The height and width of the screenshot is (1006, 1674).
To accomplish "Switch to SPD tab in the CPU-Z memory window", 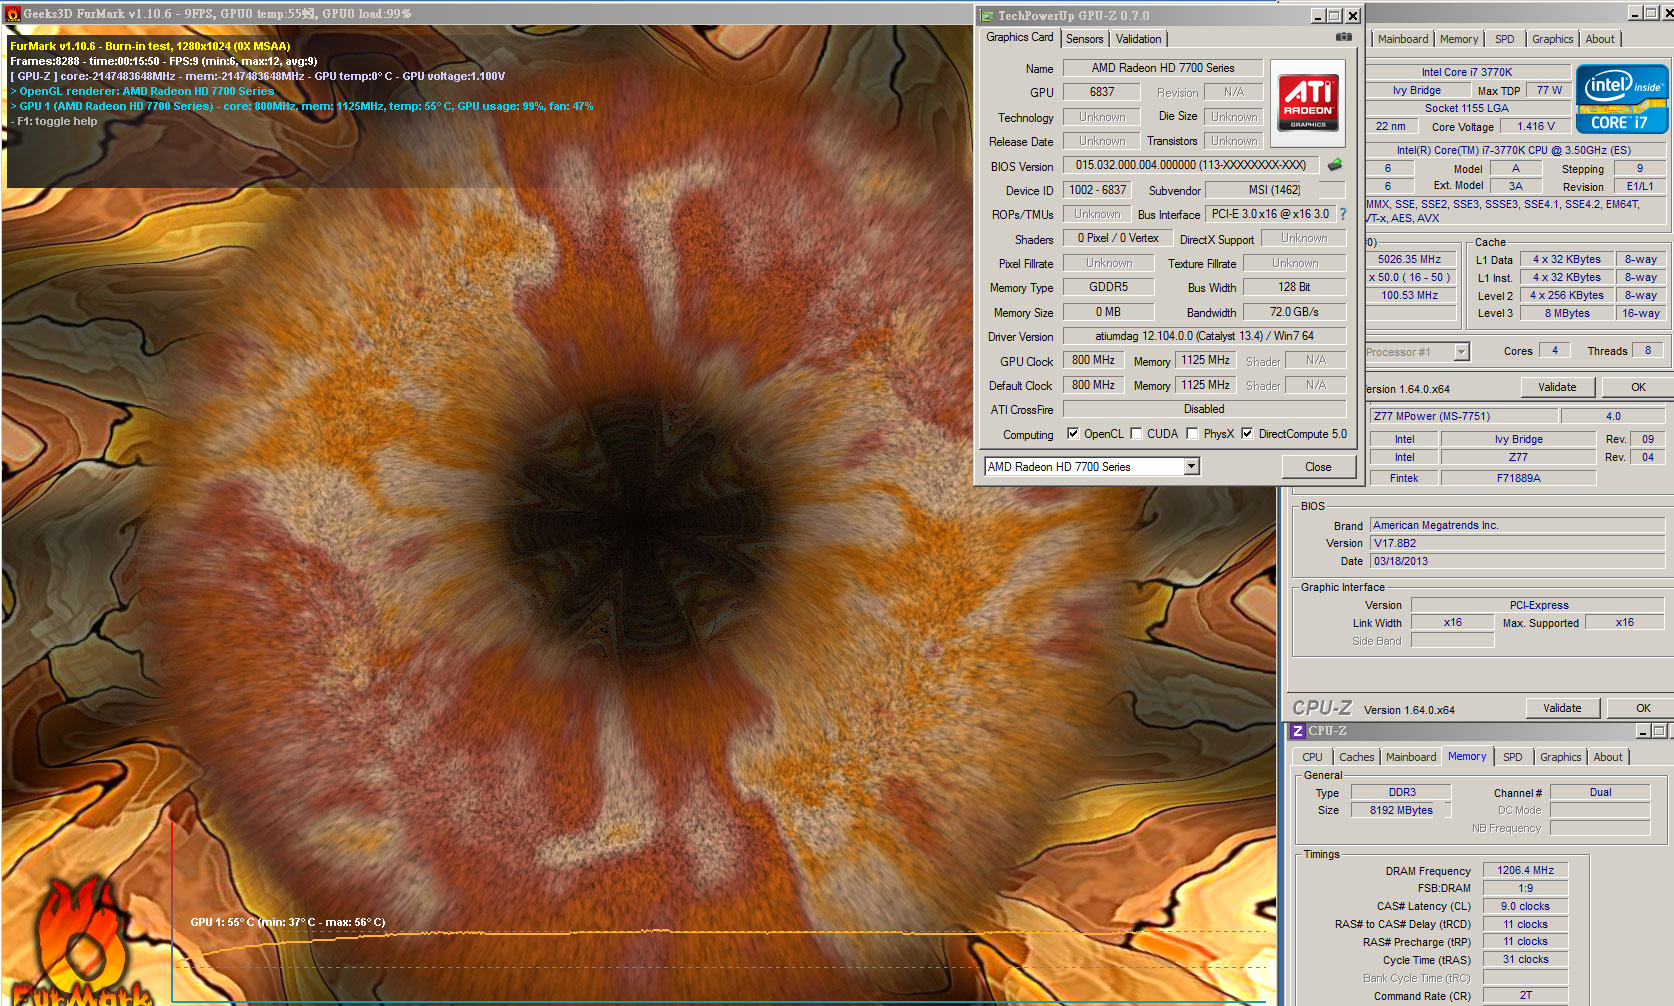I will pos(1513,757).
